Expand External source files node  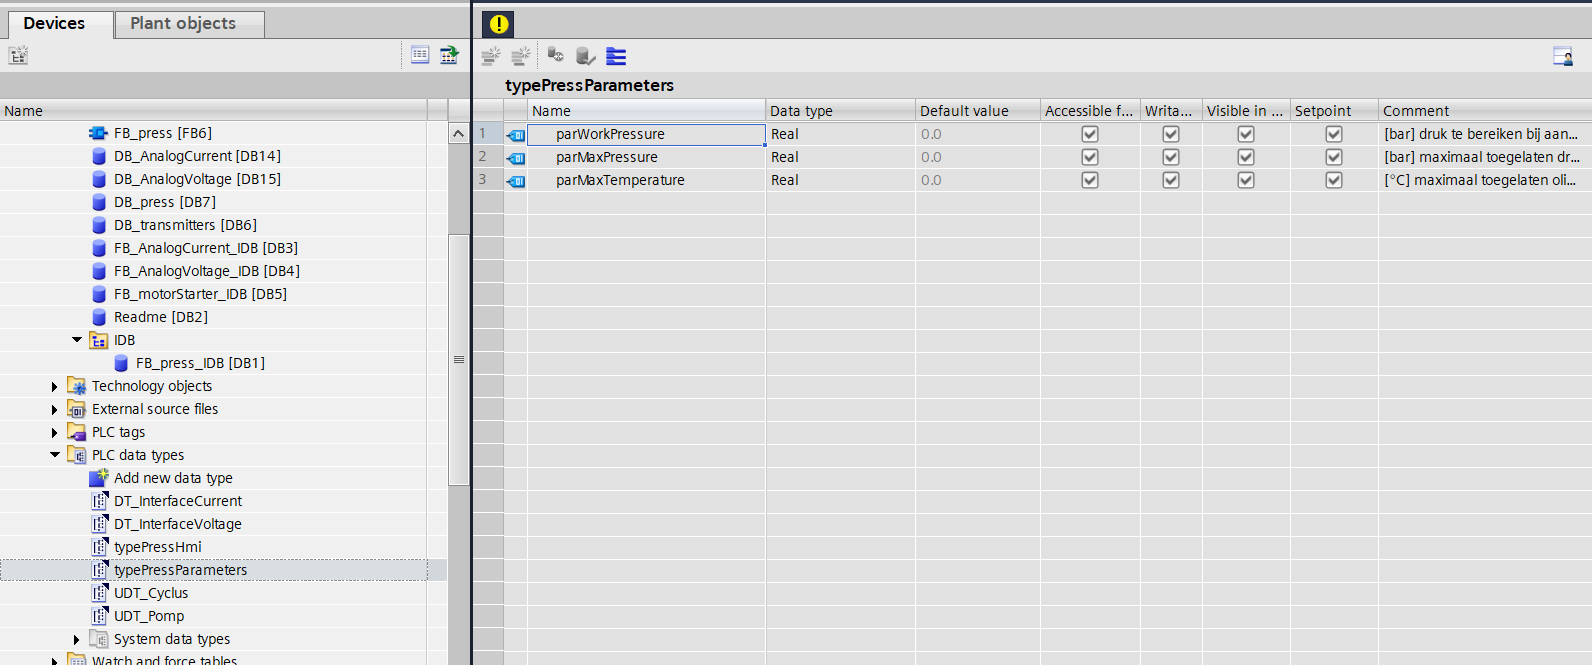(x=55, y=409)
